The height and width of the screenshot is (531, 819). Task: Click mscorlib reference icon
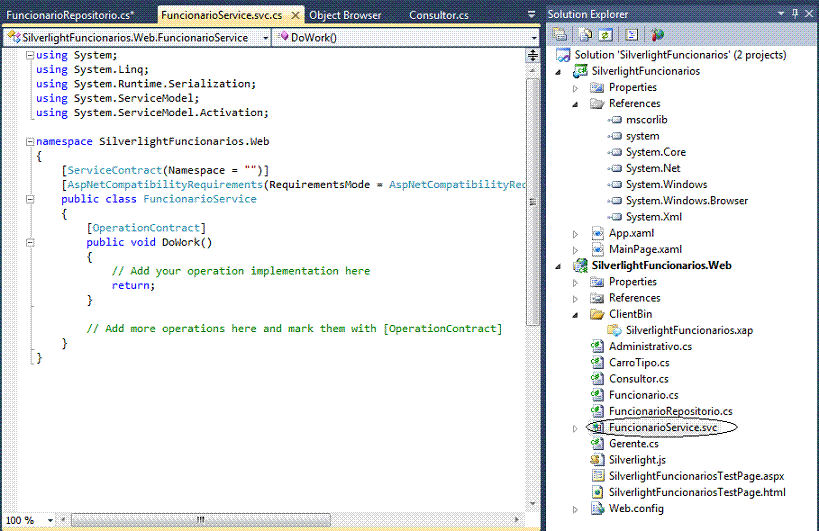tap(615, 120)
